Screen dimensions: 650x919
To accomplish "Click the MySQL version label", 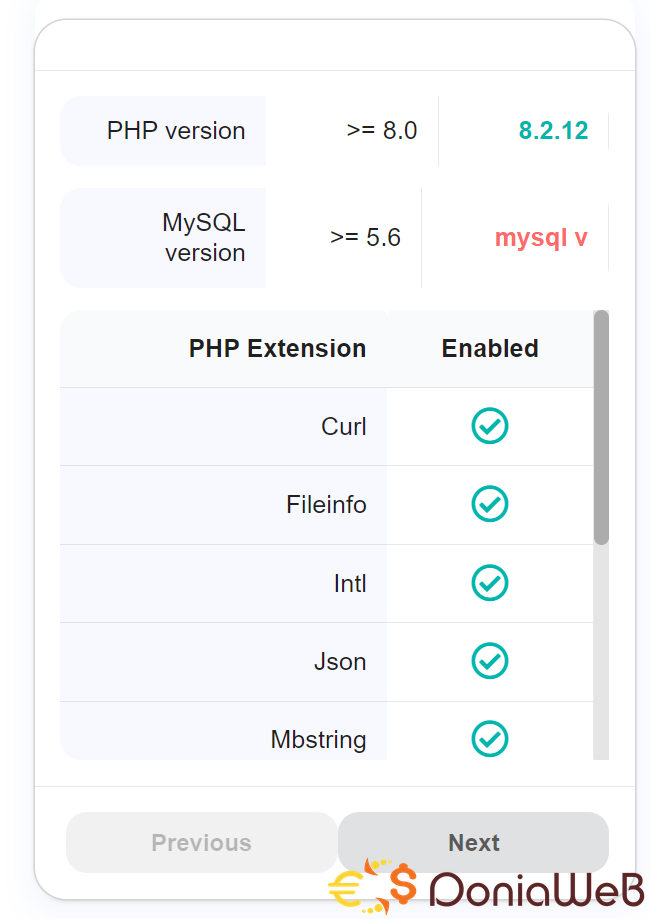I will tap(204, 237).
